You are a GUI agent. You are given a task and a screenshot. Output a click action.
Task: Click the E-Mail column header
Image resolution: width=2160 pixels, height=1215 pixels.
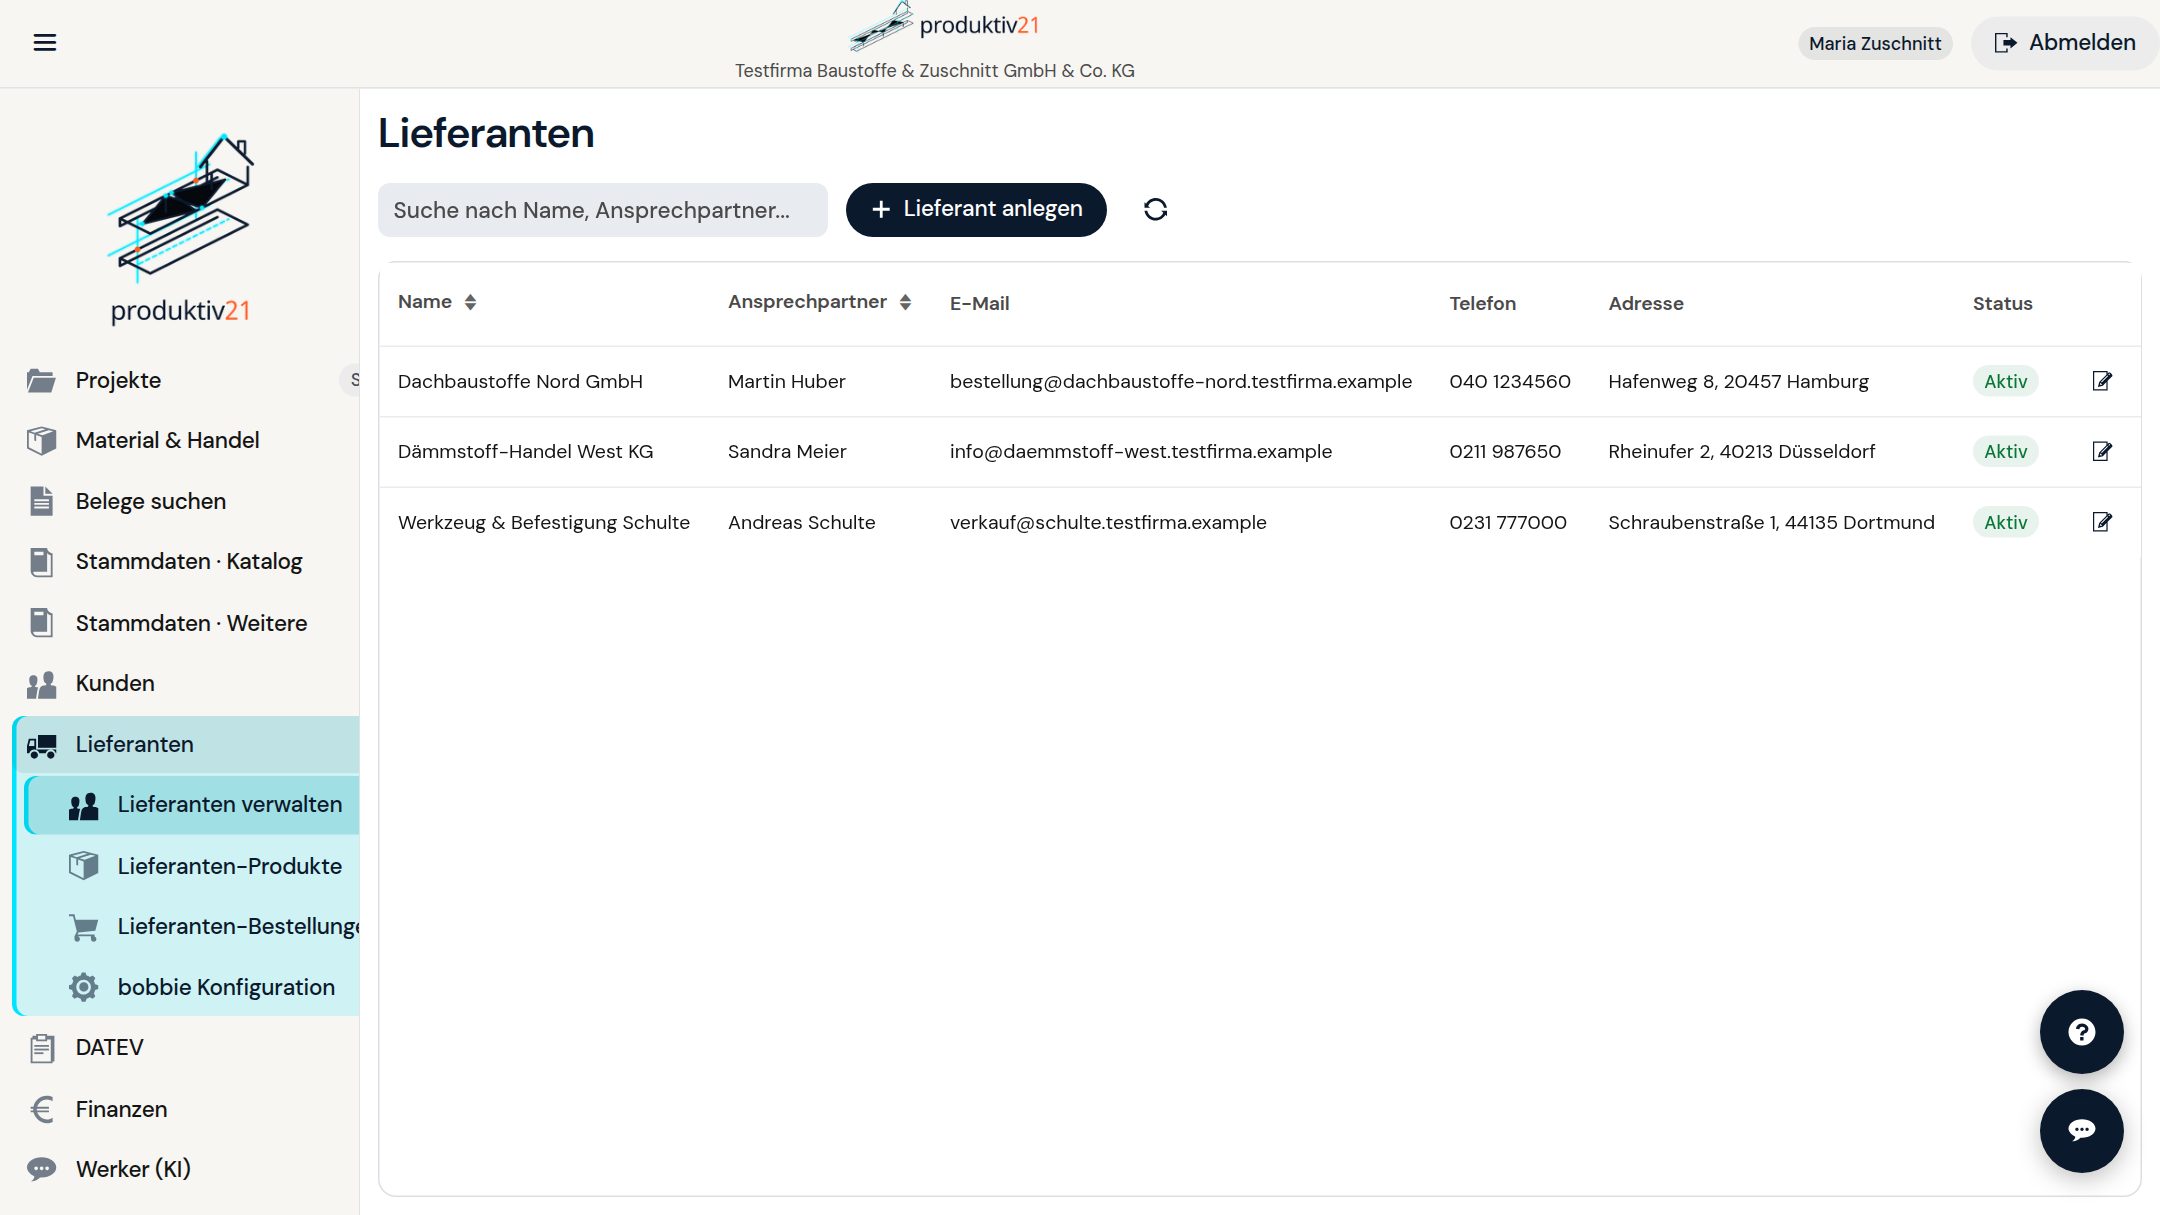(x=979, y=303)
